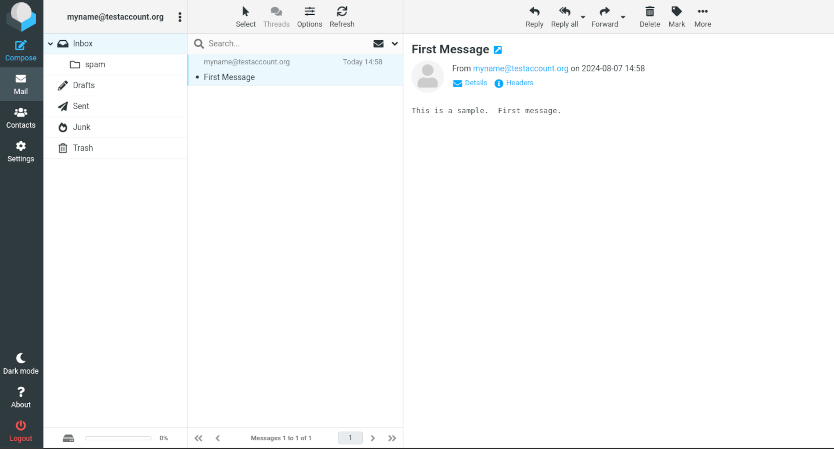This screenshot has width=834, height=449.
Task: Click the Compose icon in sidebar
Action: (x=21, y=46)
